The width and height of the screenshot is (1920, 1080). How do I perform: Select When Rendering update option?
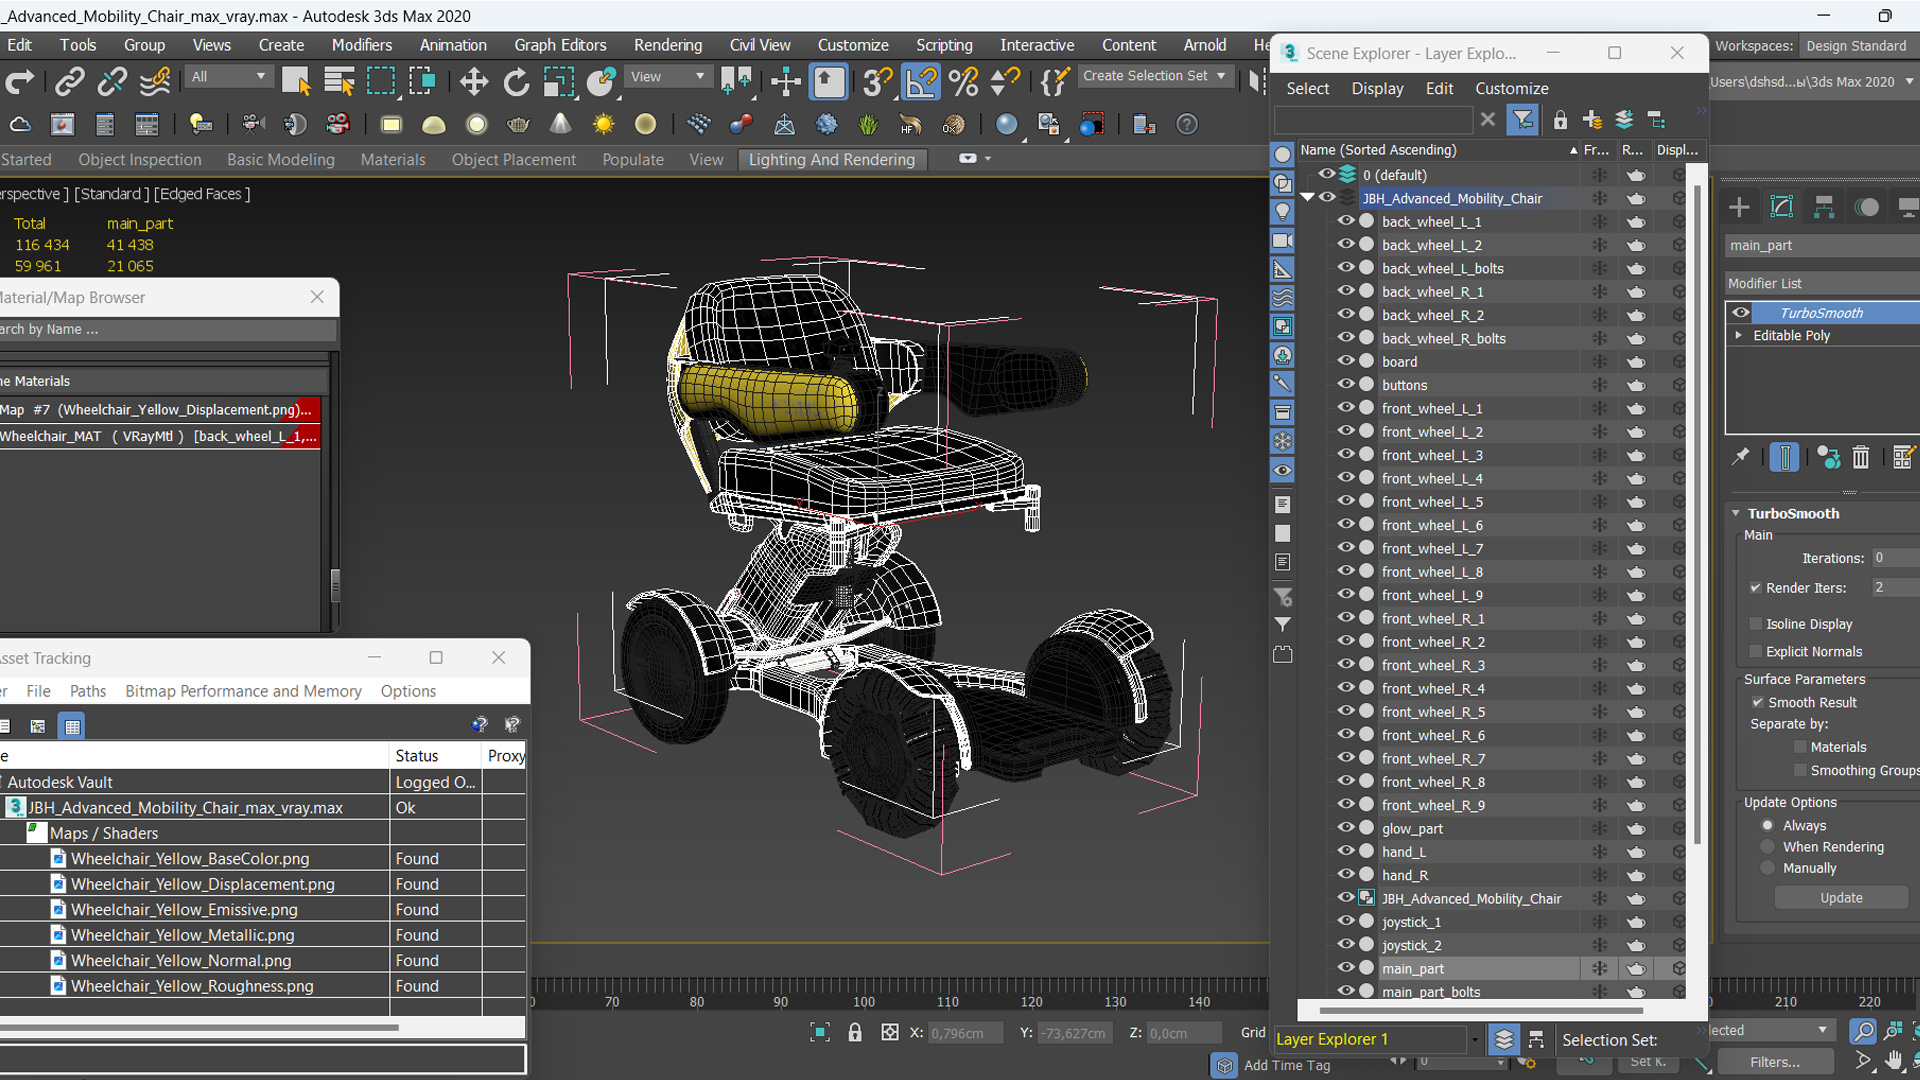(1768, 847)
